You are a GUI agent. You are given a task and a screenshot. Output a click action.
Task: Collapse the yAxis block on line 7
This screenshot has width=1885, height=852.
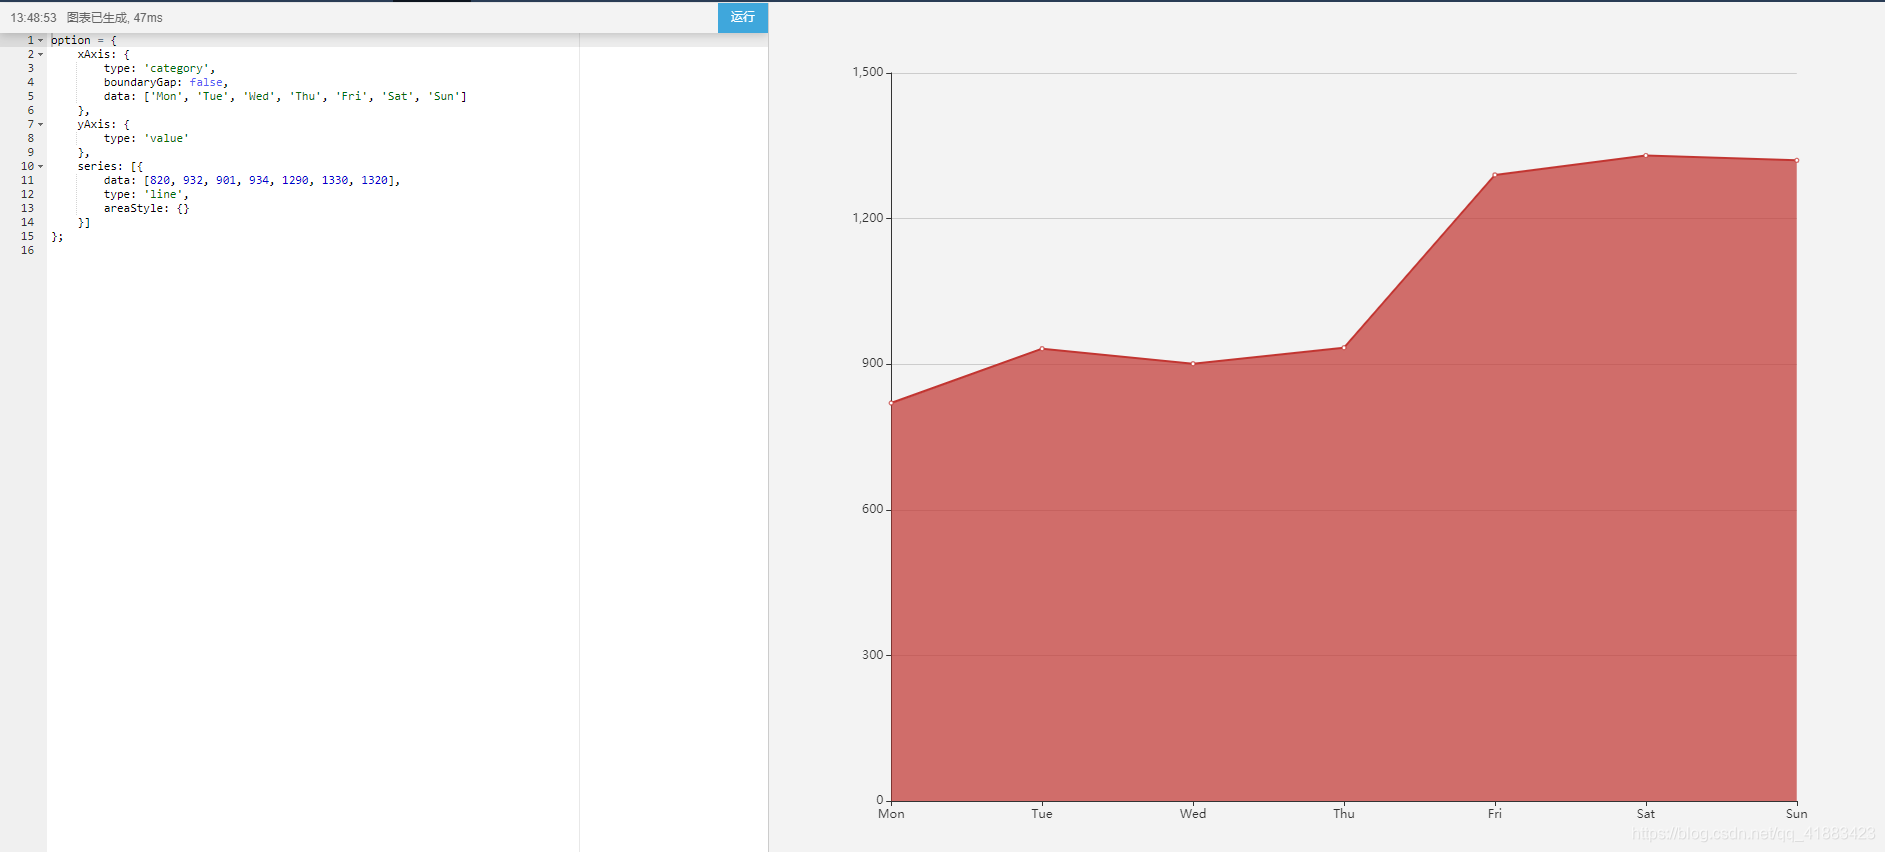41,124
